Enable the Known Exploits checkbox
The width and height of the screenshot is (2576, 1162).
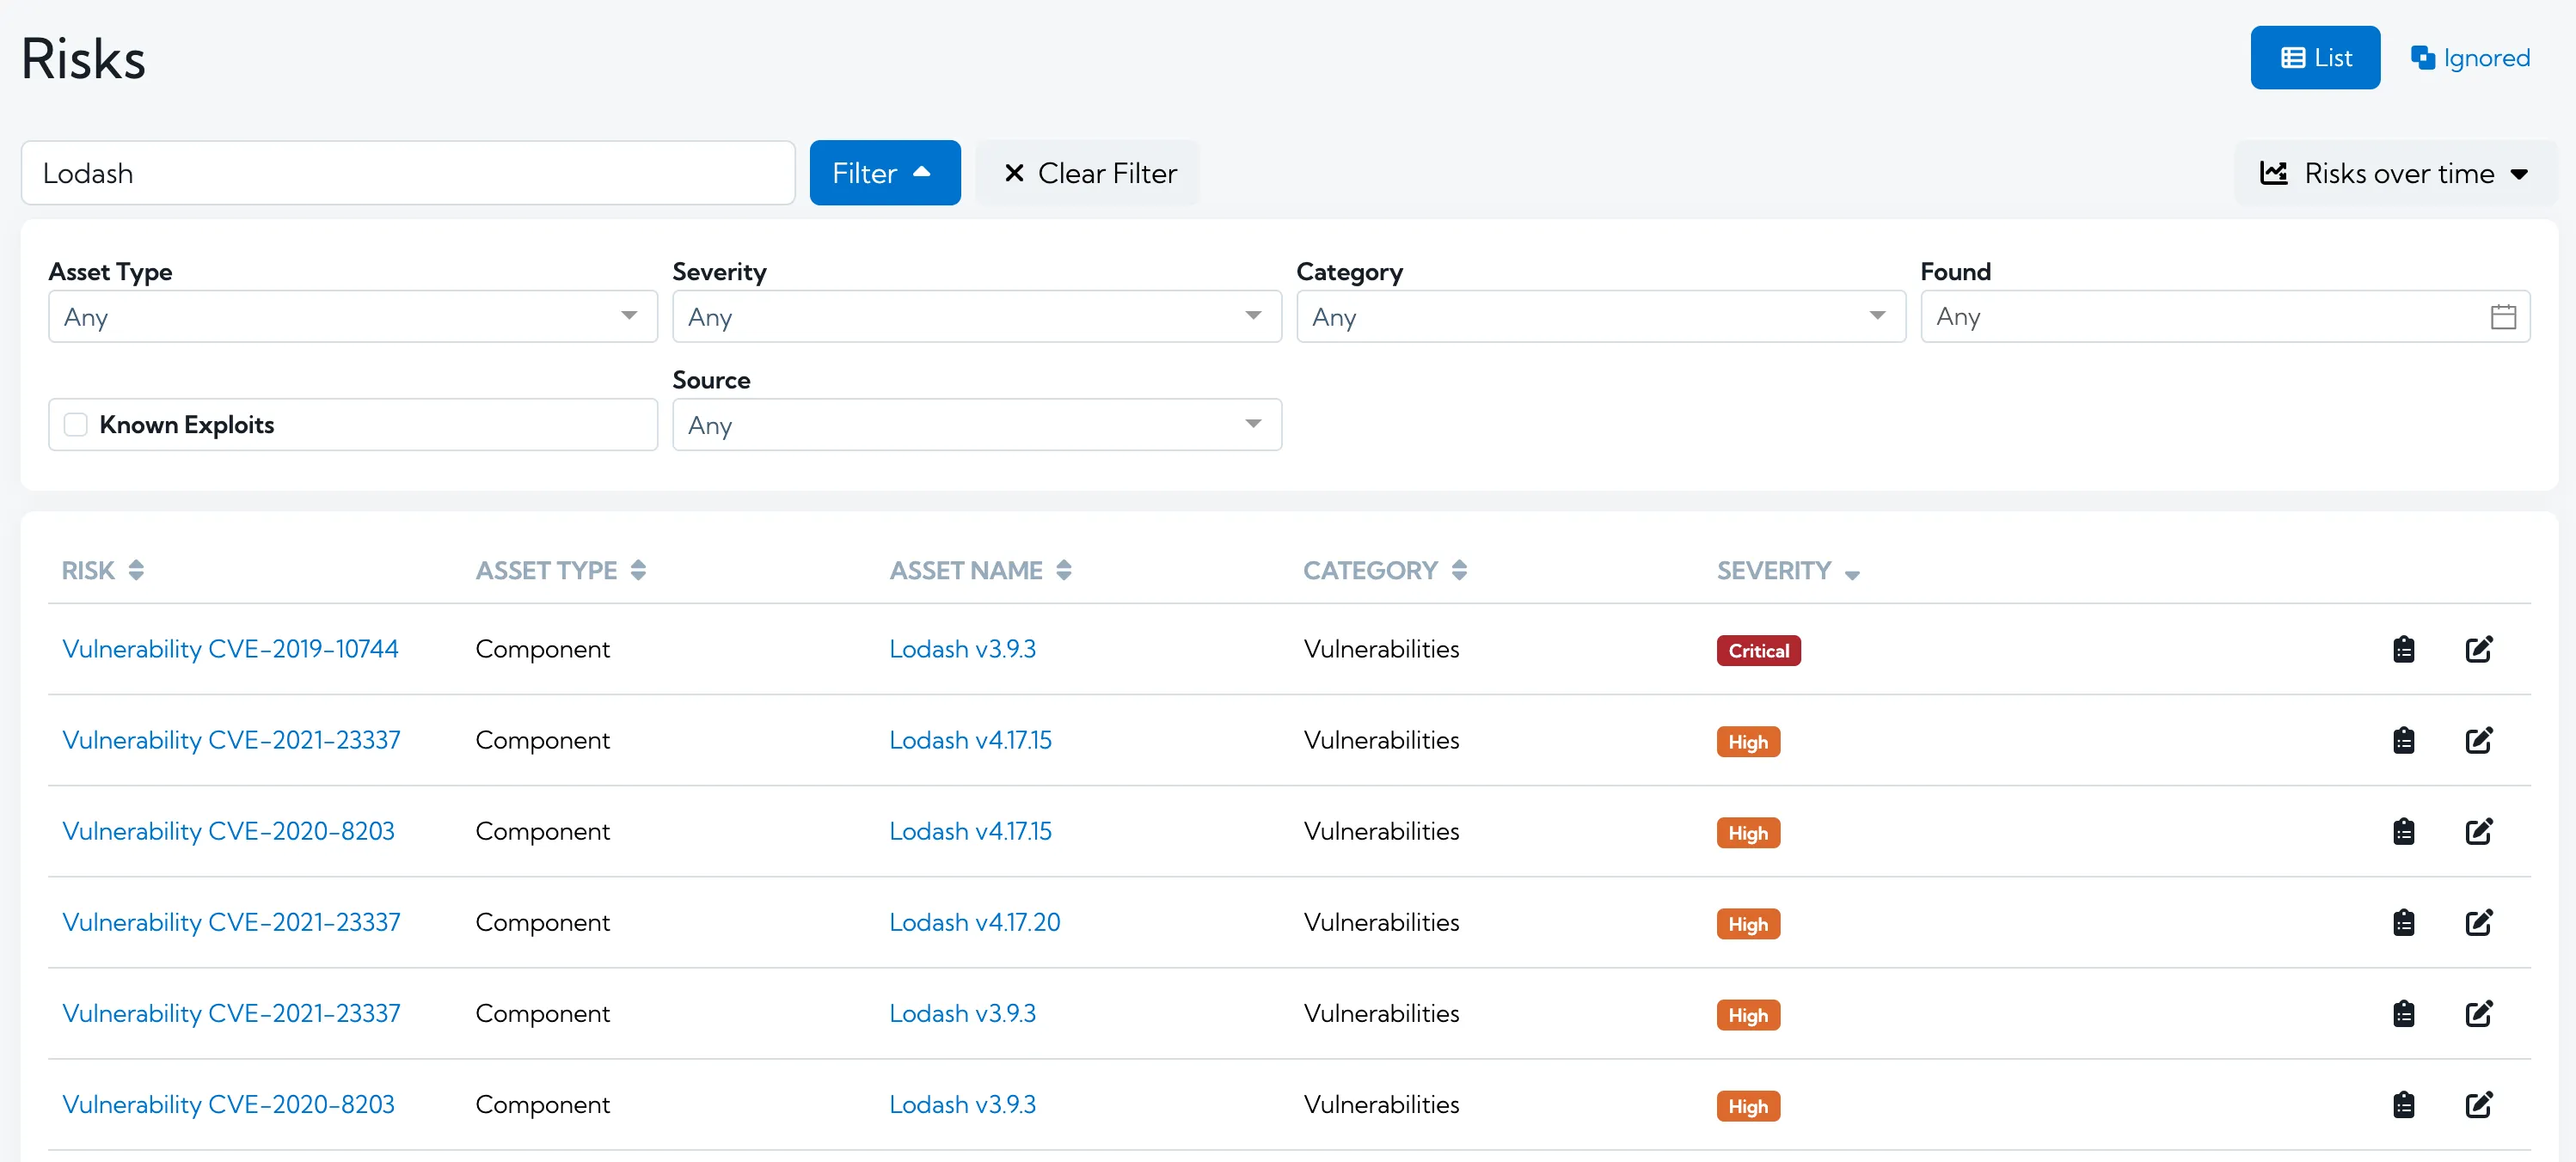click(x=76, y=425)
